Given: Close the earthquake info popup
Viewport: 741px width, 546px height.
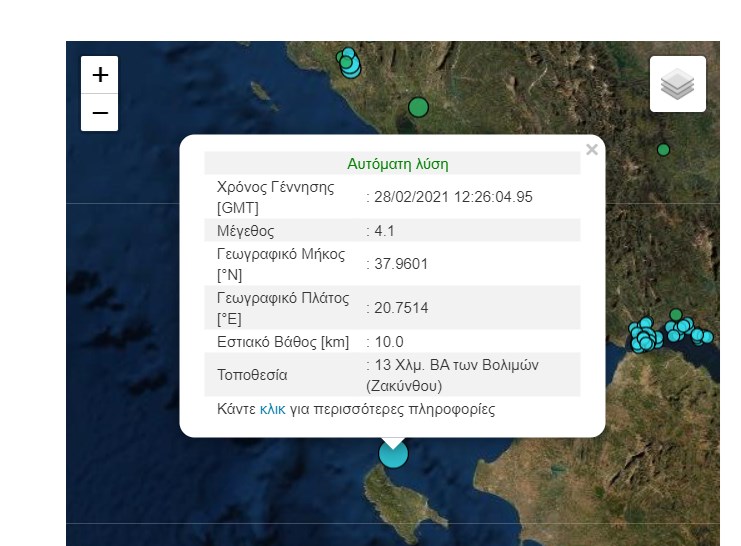Looking at the screenshot, I should (x=591, y=150).
